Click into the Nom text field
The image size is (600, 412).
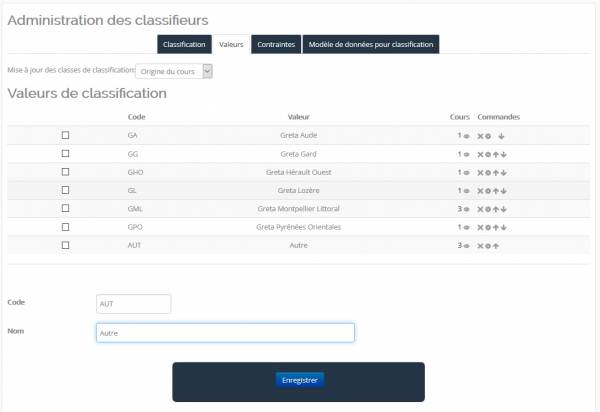pyautogui.click(x=225, y=333)
